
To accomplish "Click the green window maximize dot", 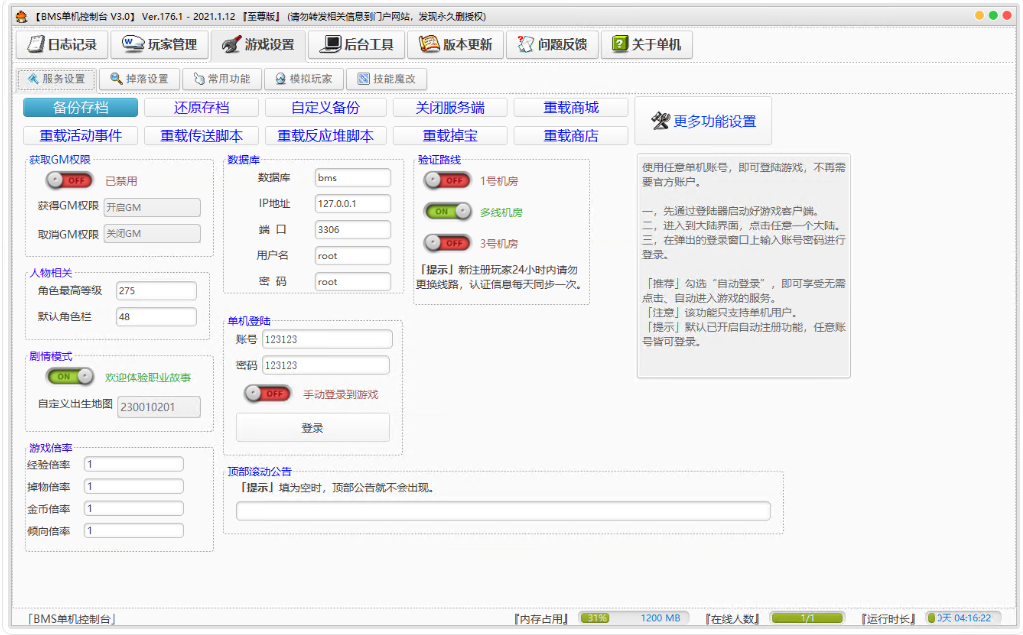I will (x=992, y=16).
